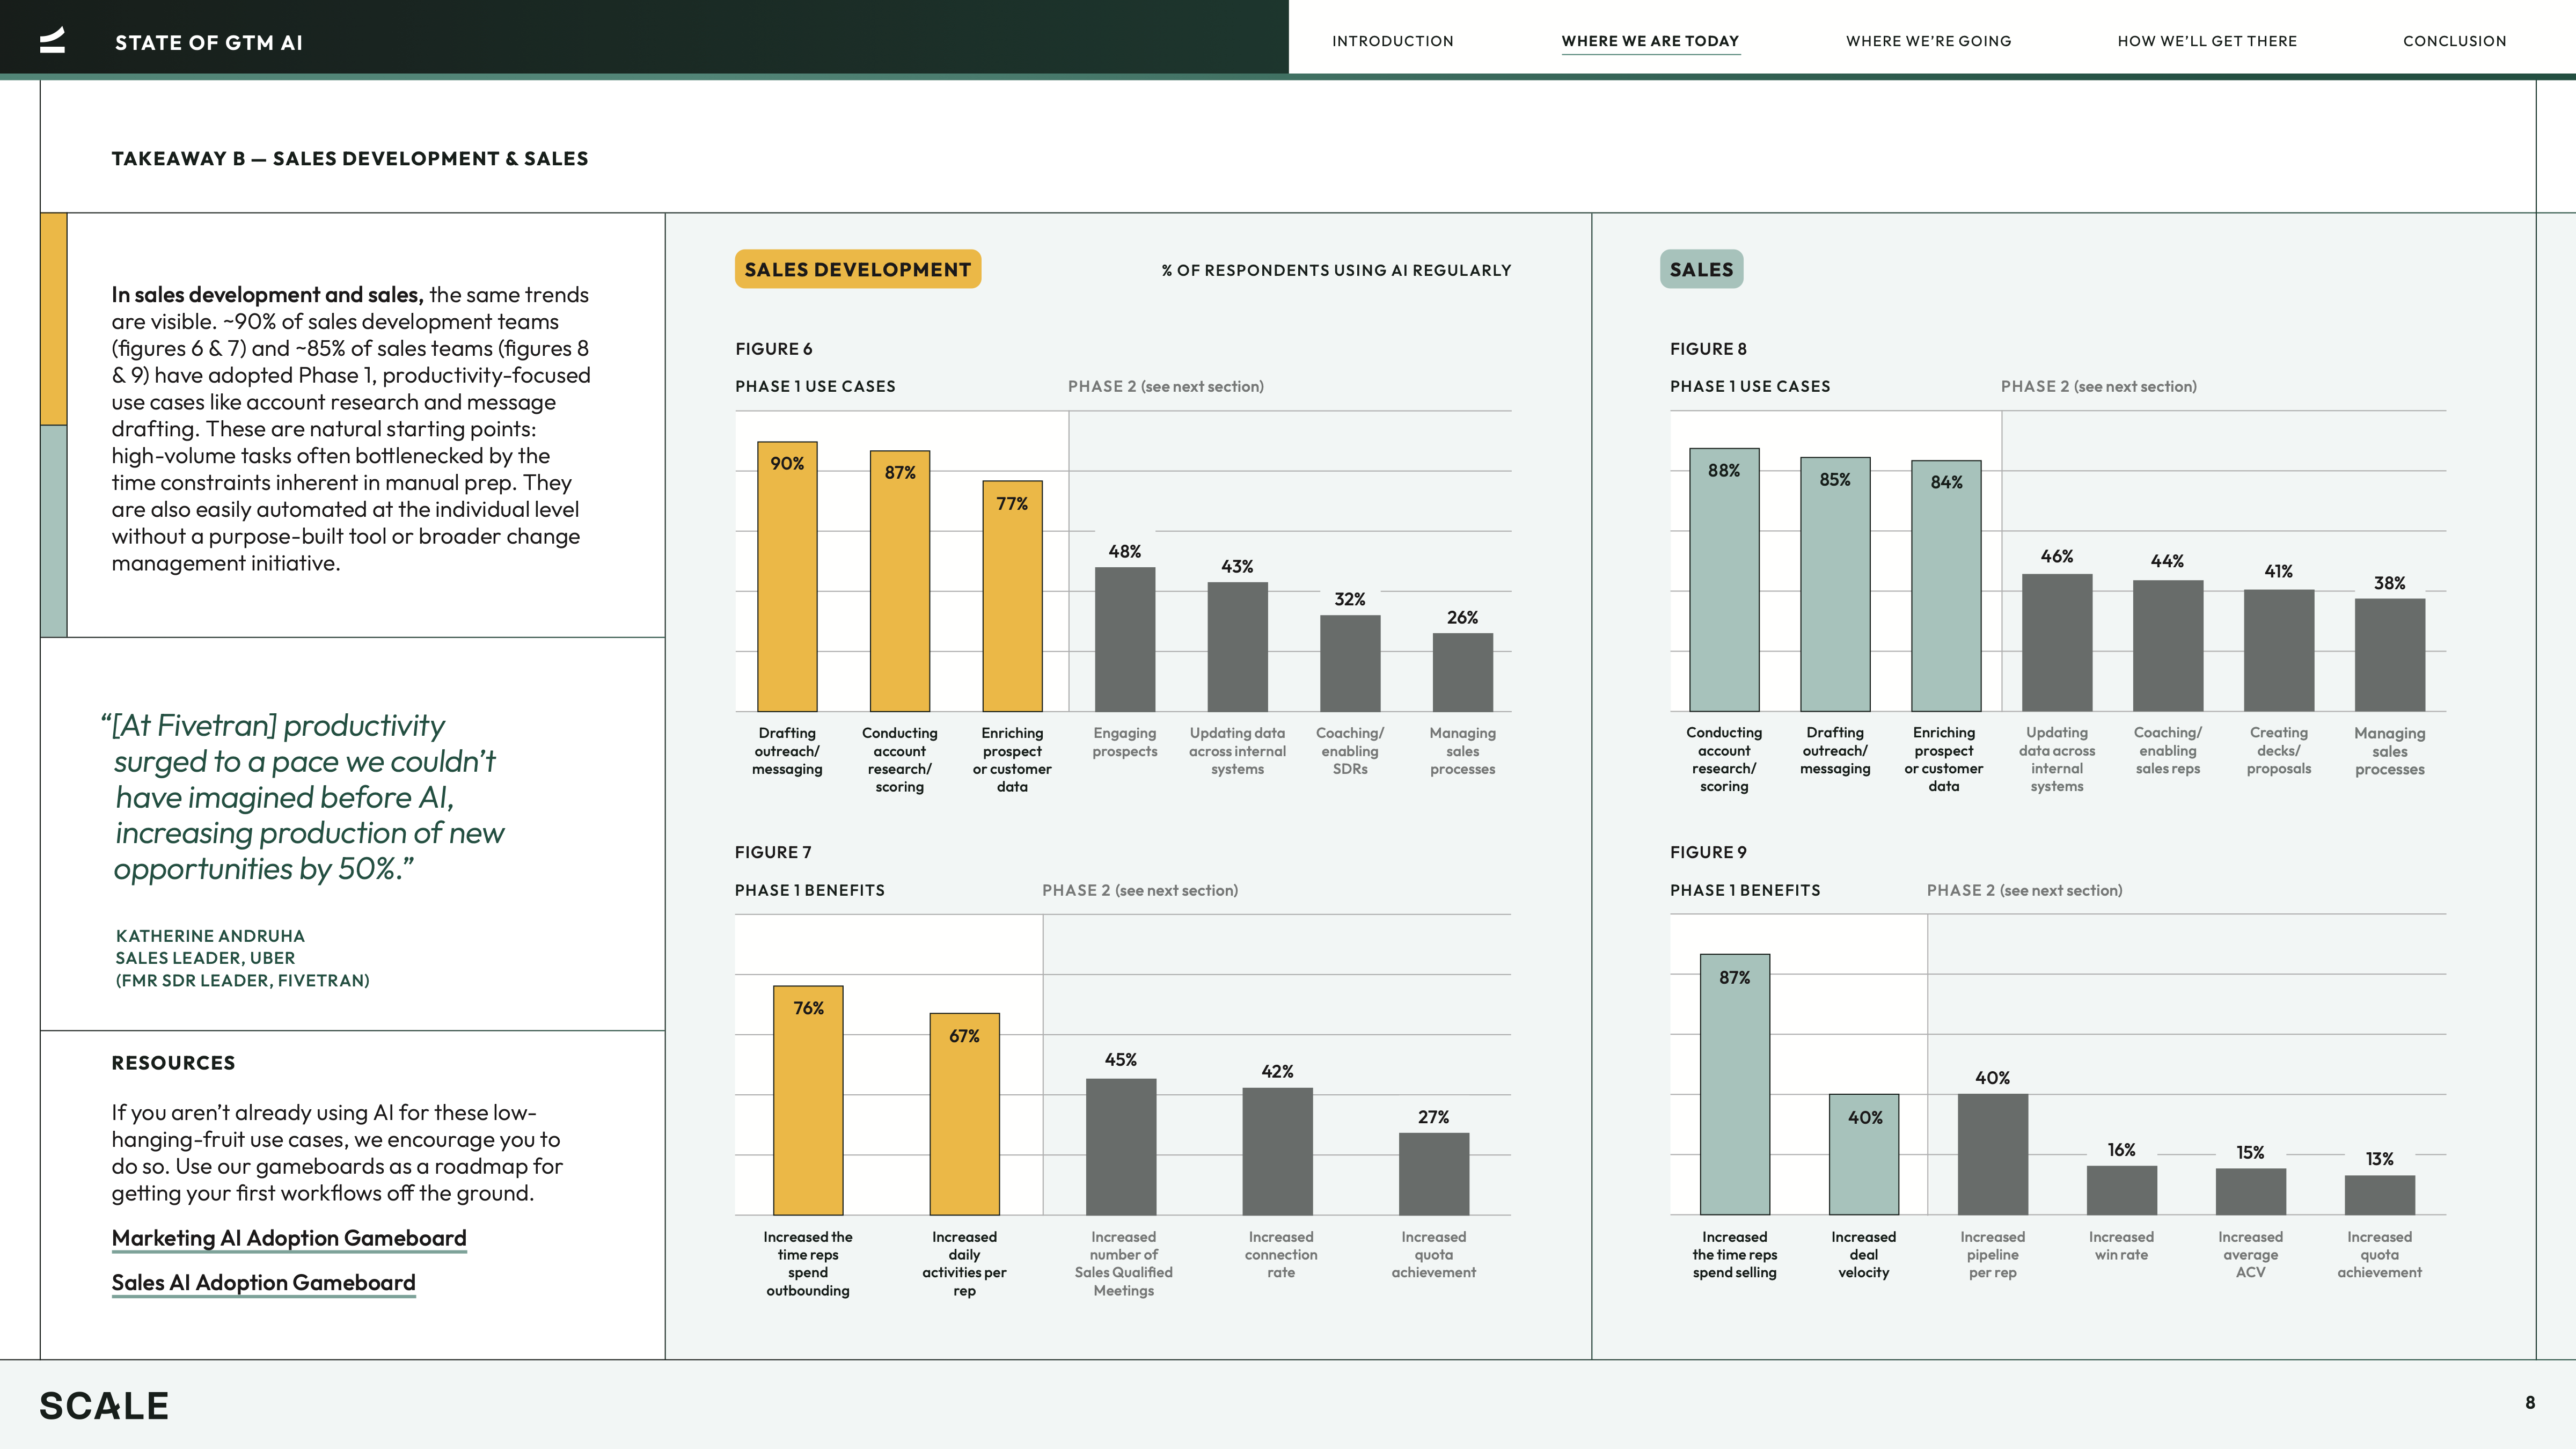Open the Marketing AI Adoption Gameboard link

pyautogui.click(x=289, y=1238)
